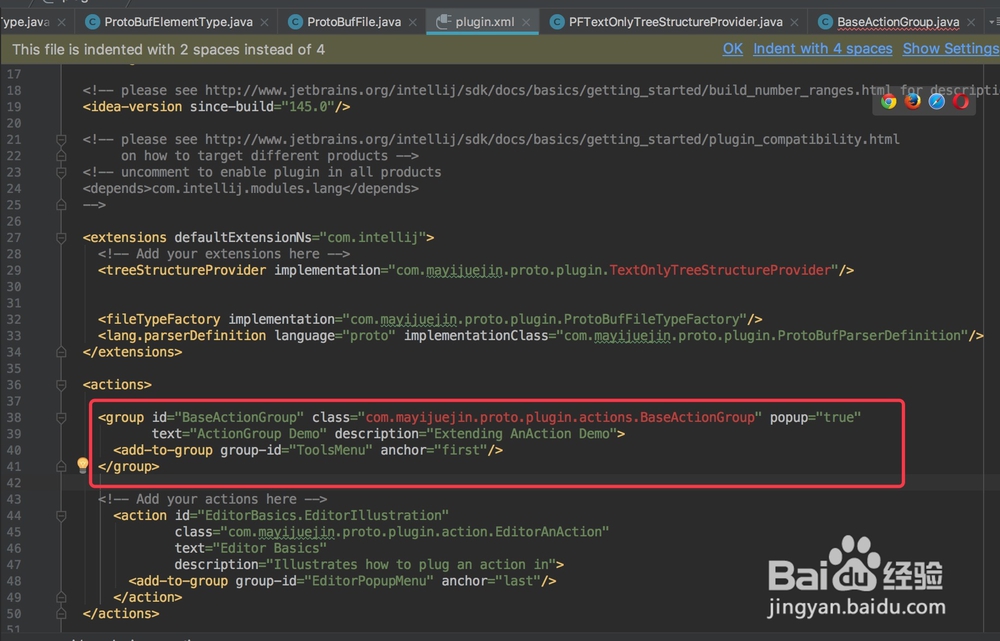Collapse the actions block fold marker on line 36
The width and height of the screenshot is (1000, 641).
(x=61, y=385)
